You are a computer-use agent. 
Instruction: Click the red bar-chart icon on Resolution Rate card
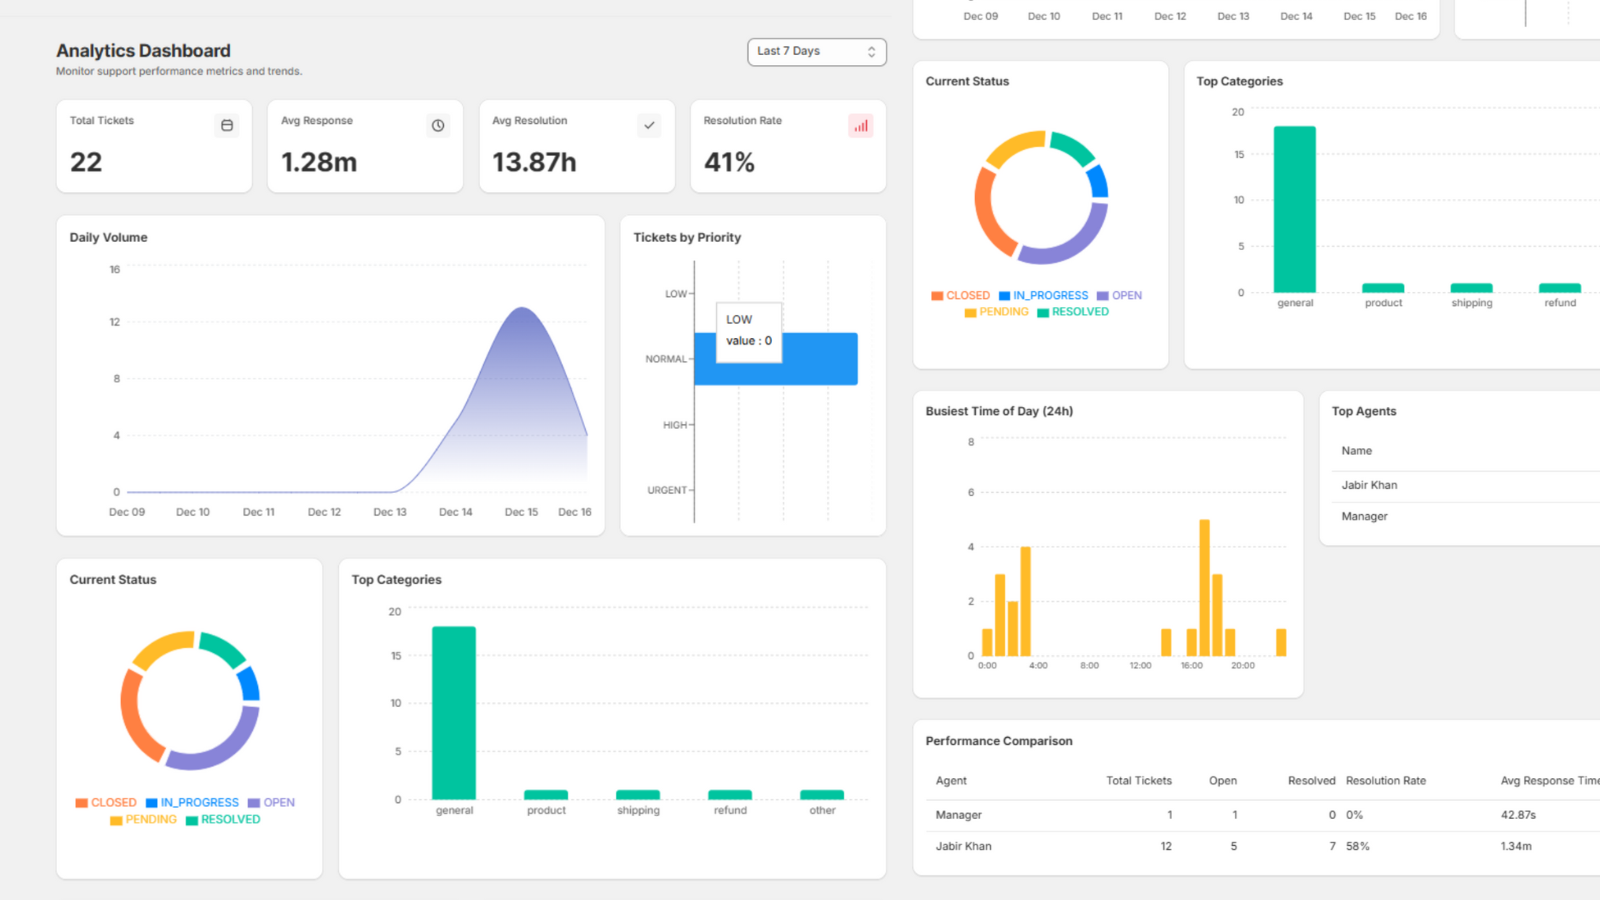pyautogui.click(x=861, y=125)
